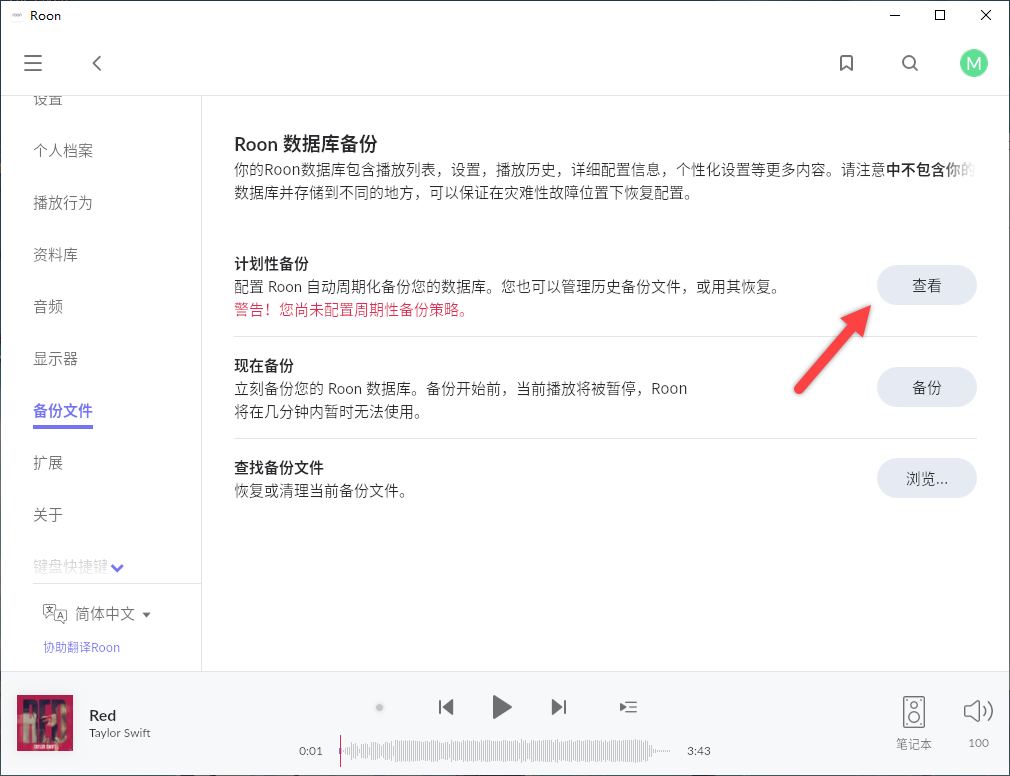Open search with the magnifier icon
Image resolution: width=1010 pixels, height=776 pixels.
(910, 63)
